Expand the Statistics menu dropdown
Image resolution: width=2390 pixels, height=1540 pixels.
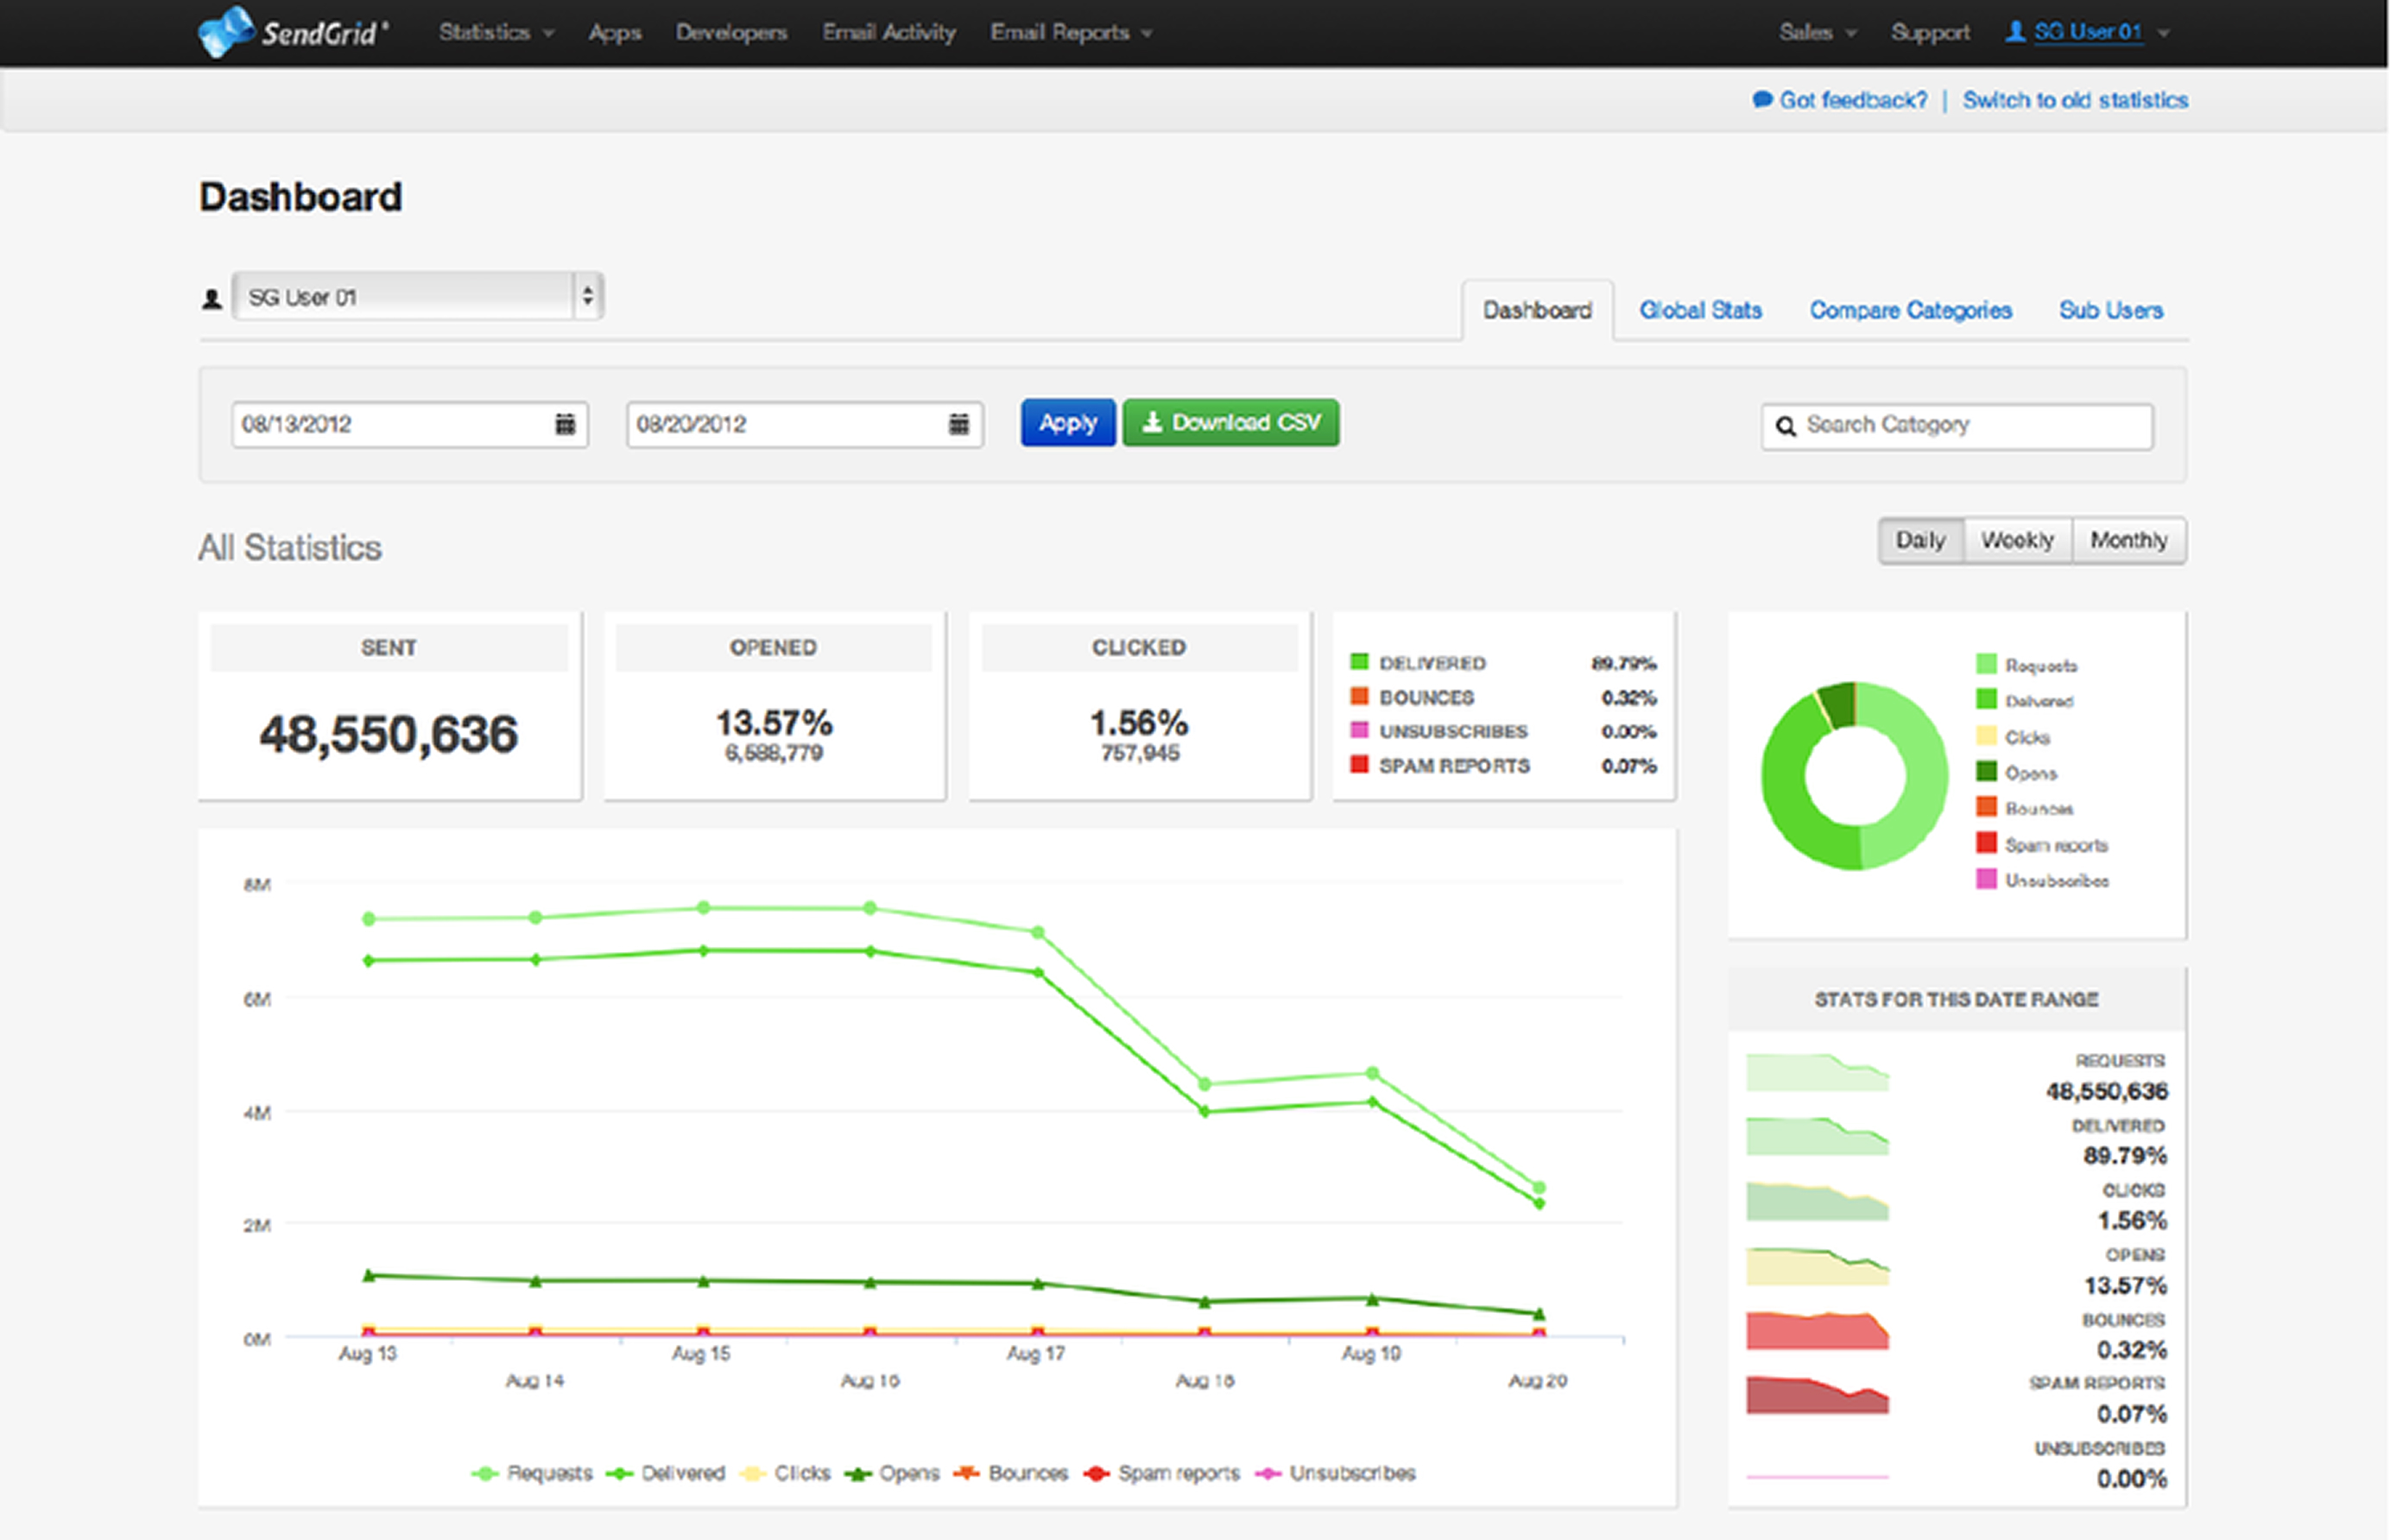(x=496, y=33)
